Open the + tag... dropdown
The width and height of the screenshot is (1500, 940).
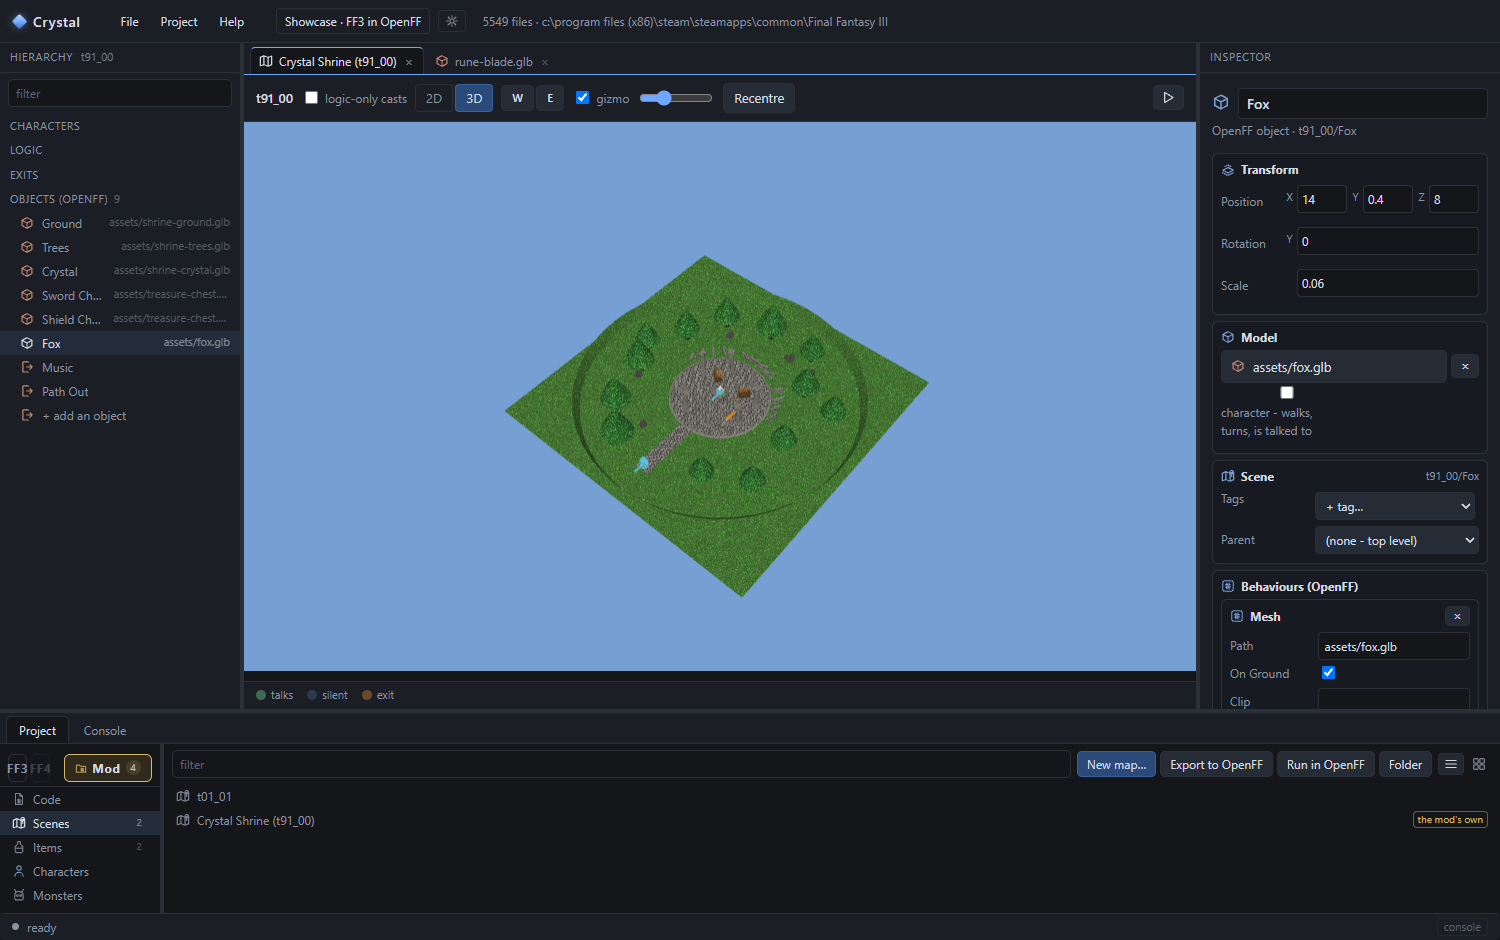point(1396,507)
